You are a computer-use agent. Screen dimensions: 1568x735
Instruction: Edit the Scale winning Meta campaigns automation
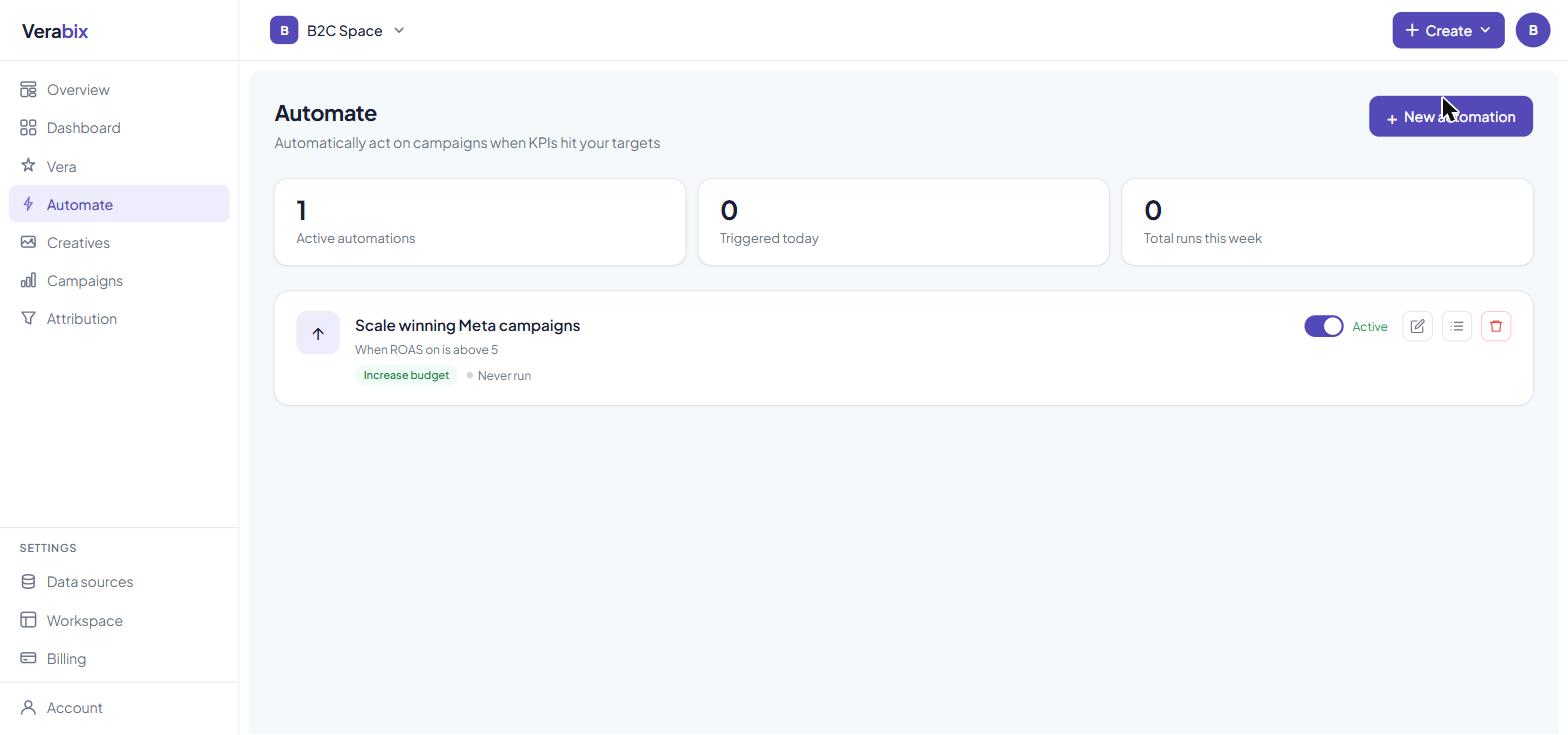coord(1417,326)
